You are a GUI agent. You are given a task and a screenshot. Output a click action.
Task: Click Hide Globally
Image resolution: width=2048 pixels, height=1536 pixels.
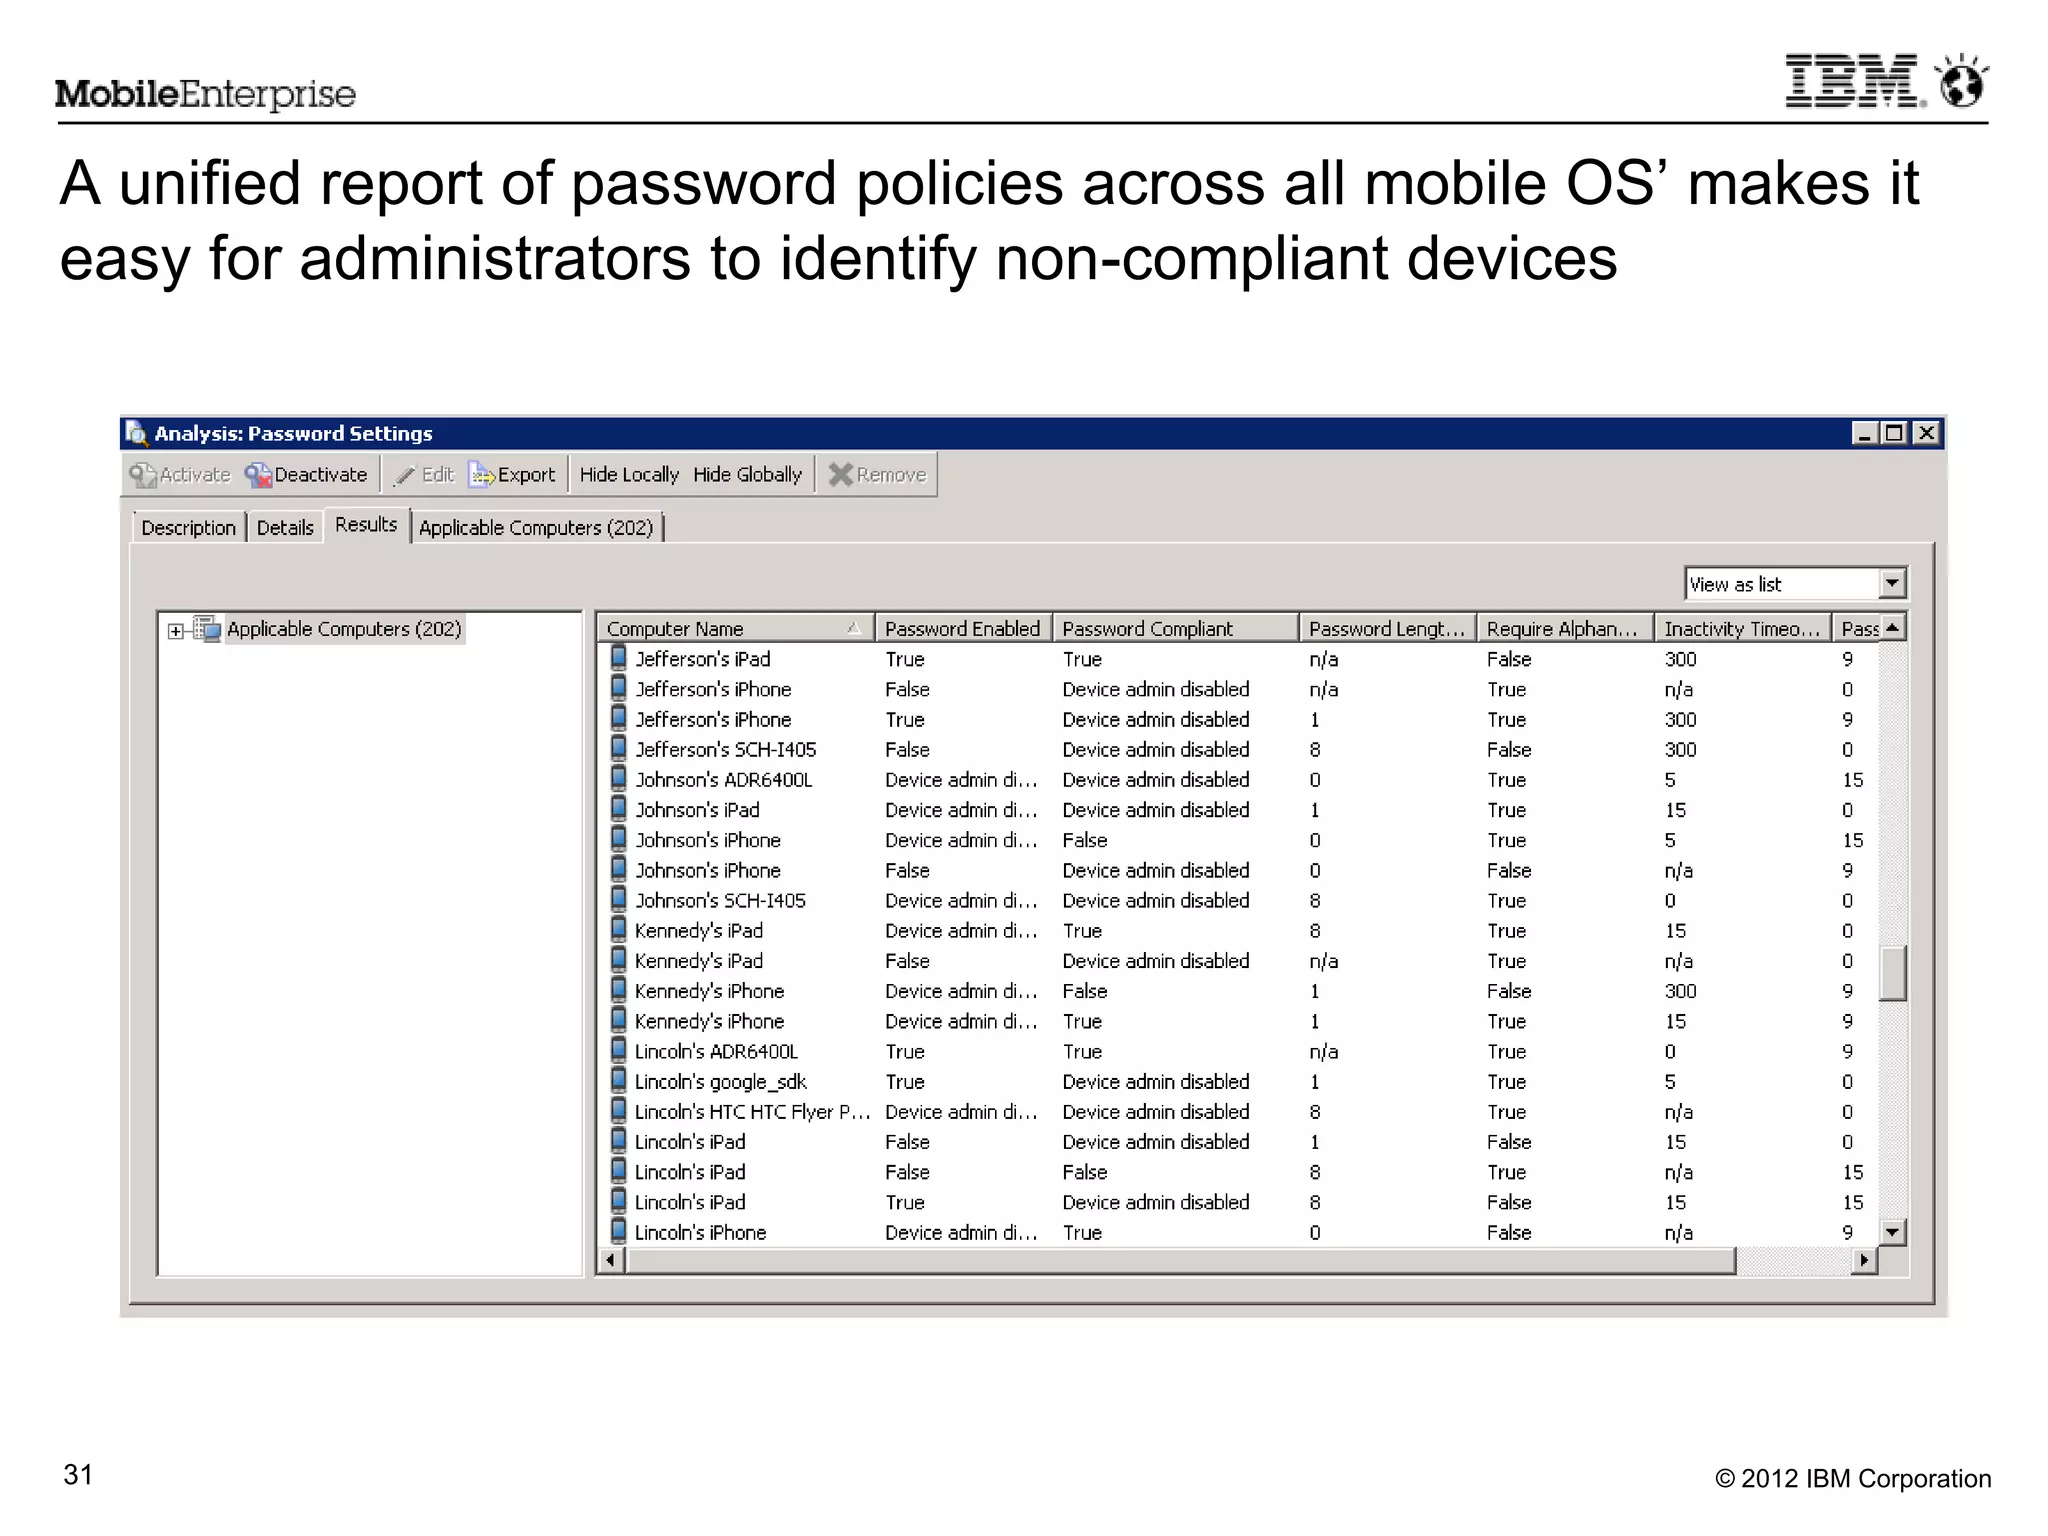[x=747, y=475]
